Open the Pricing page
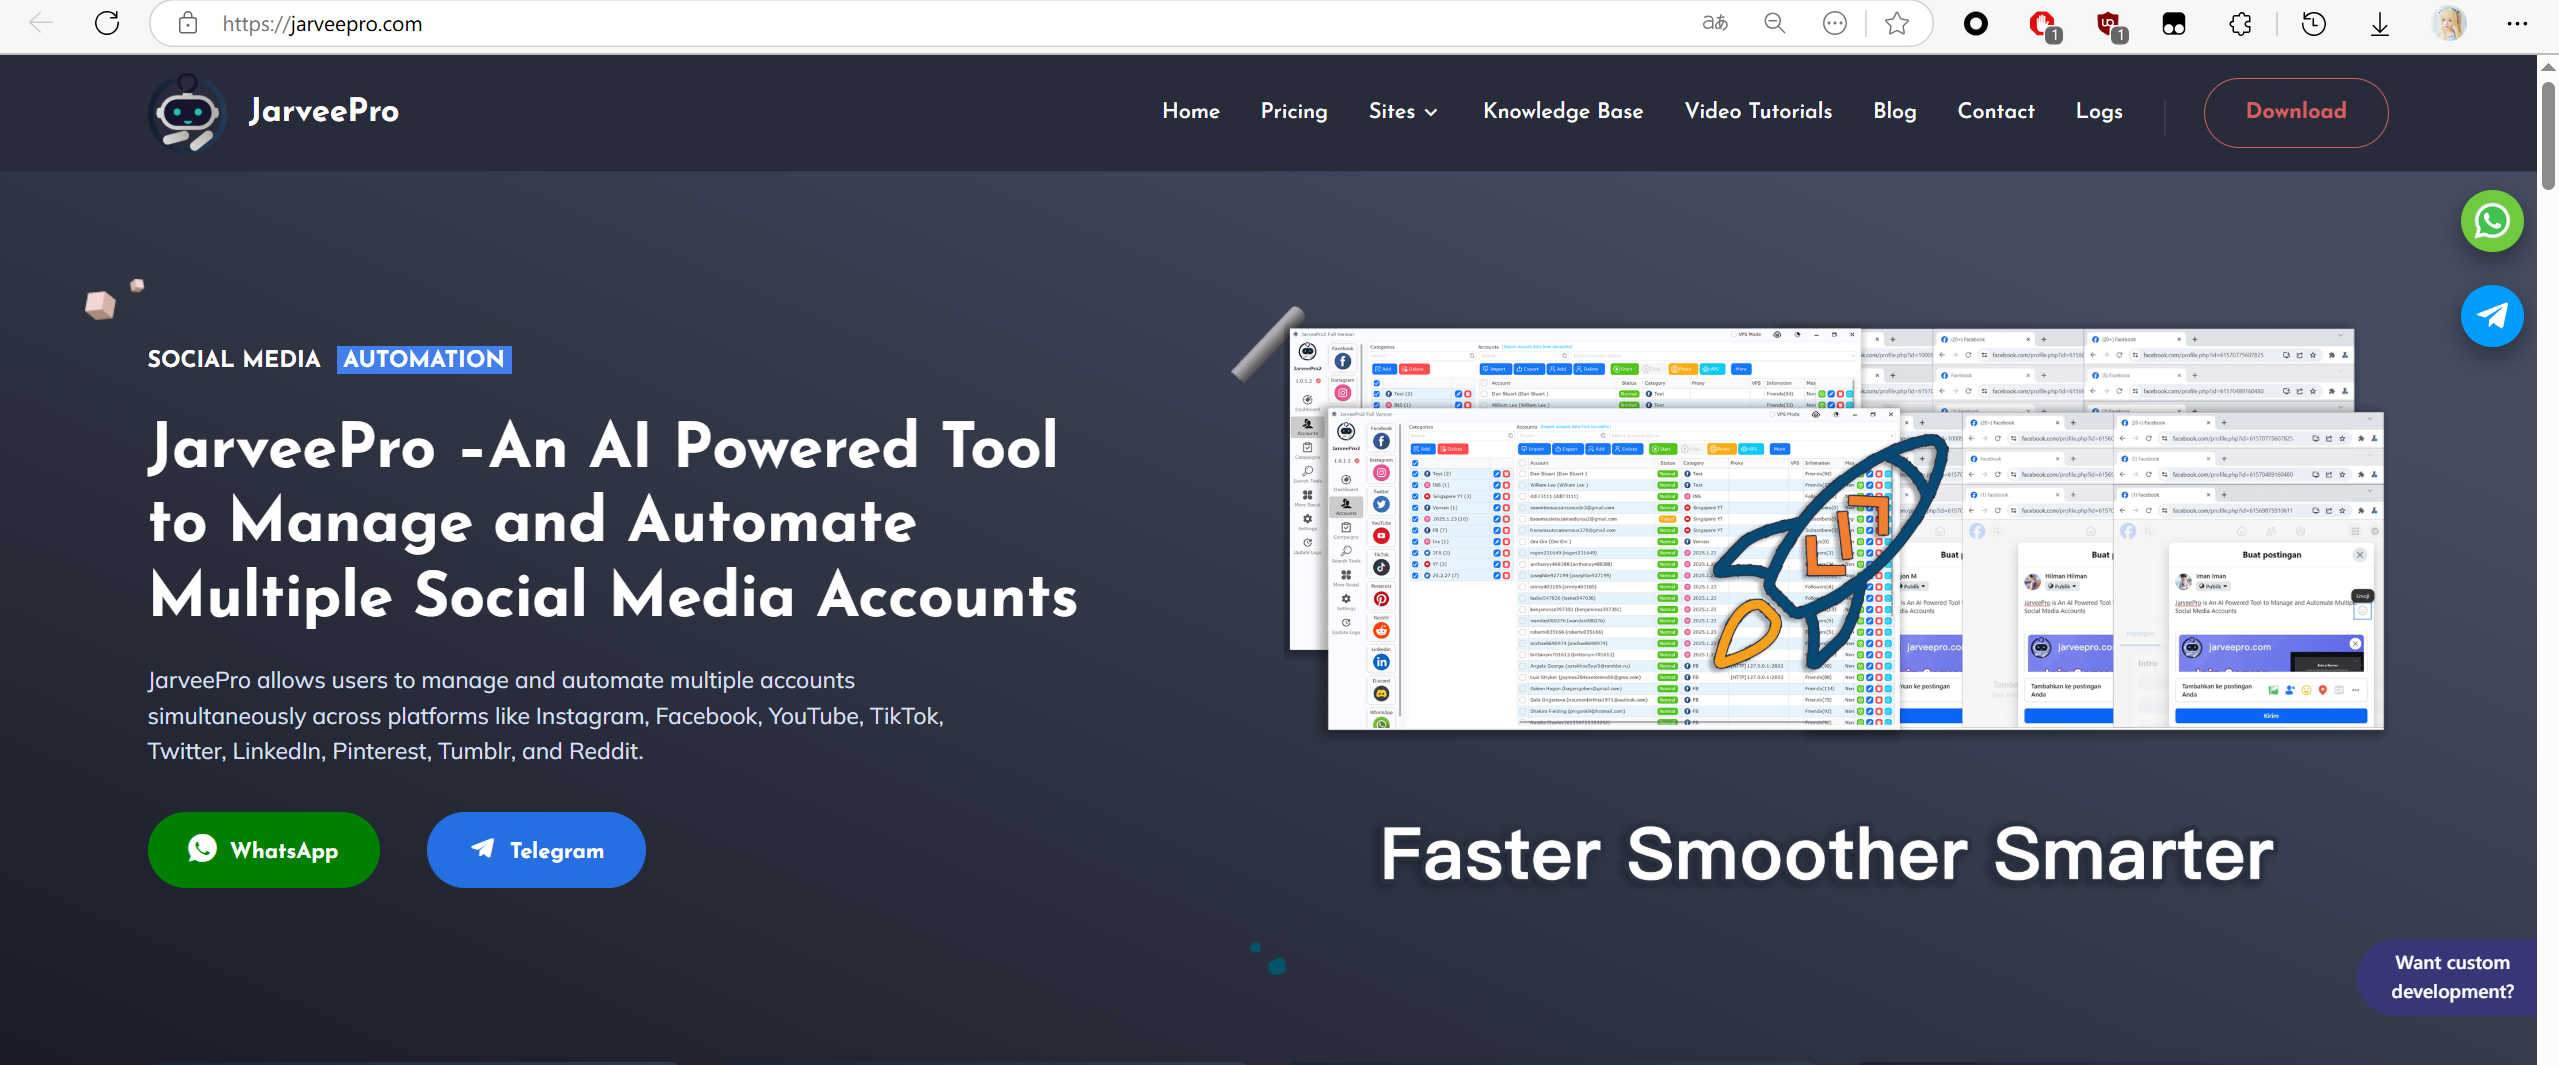Image resolution: width=2559 pixels, height=1065 pixels. point(1294,111)
